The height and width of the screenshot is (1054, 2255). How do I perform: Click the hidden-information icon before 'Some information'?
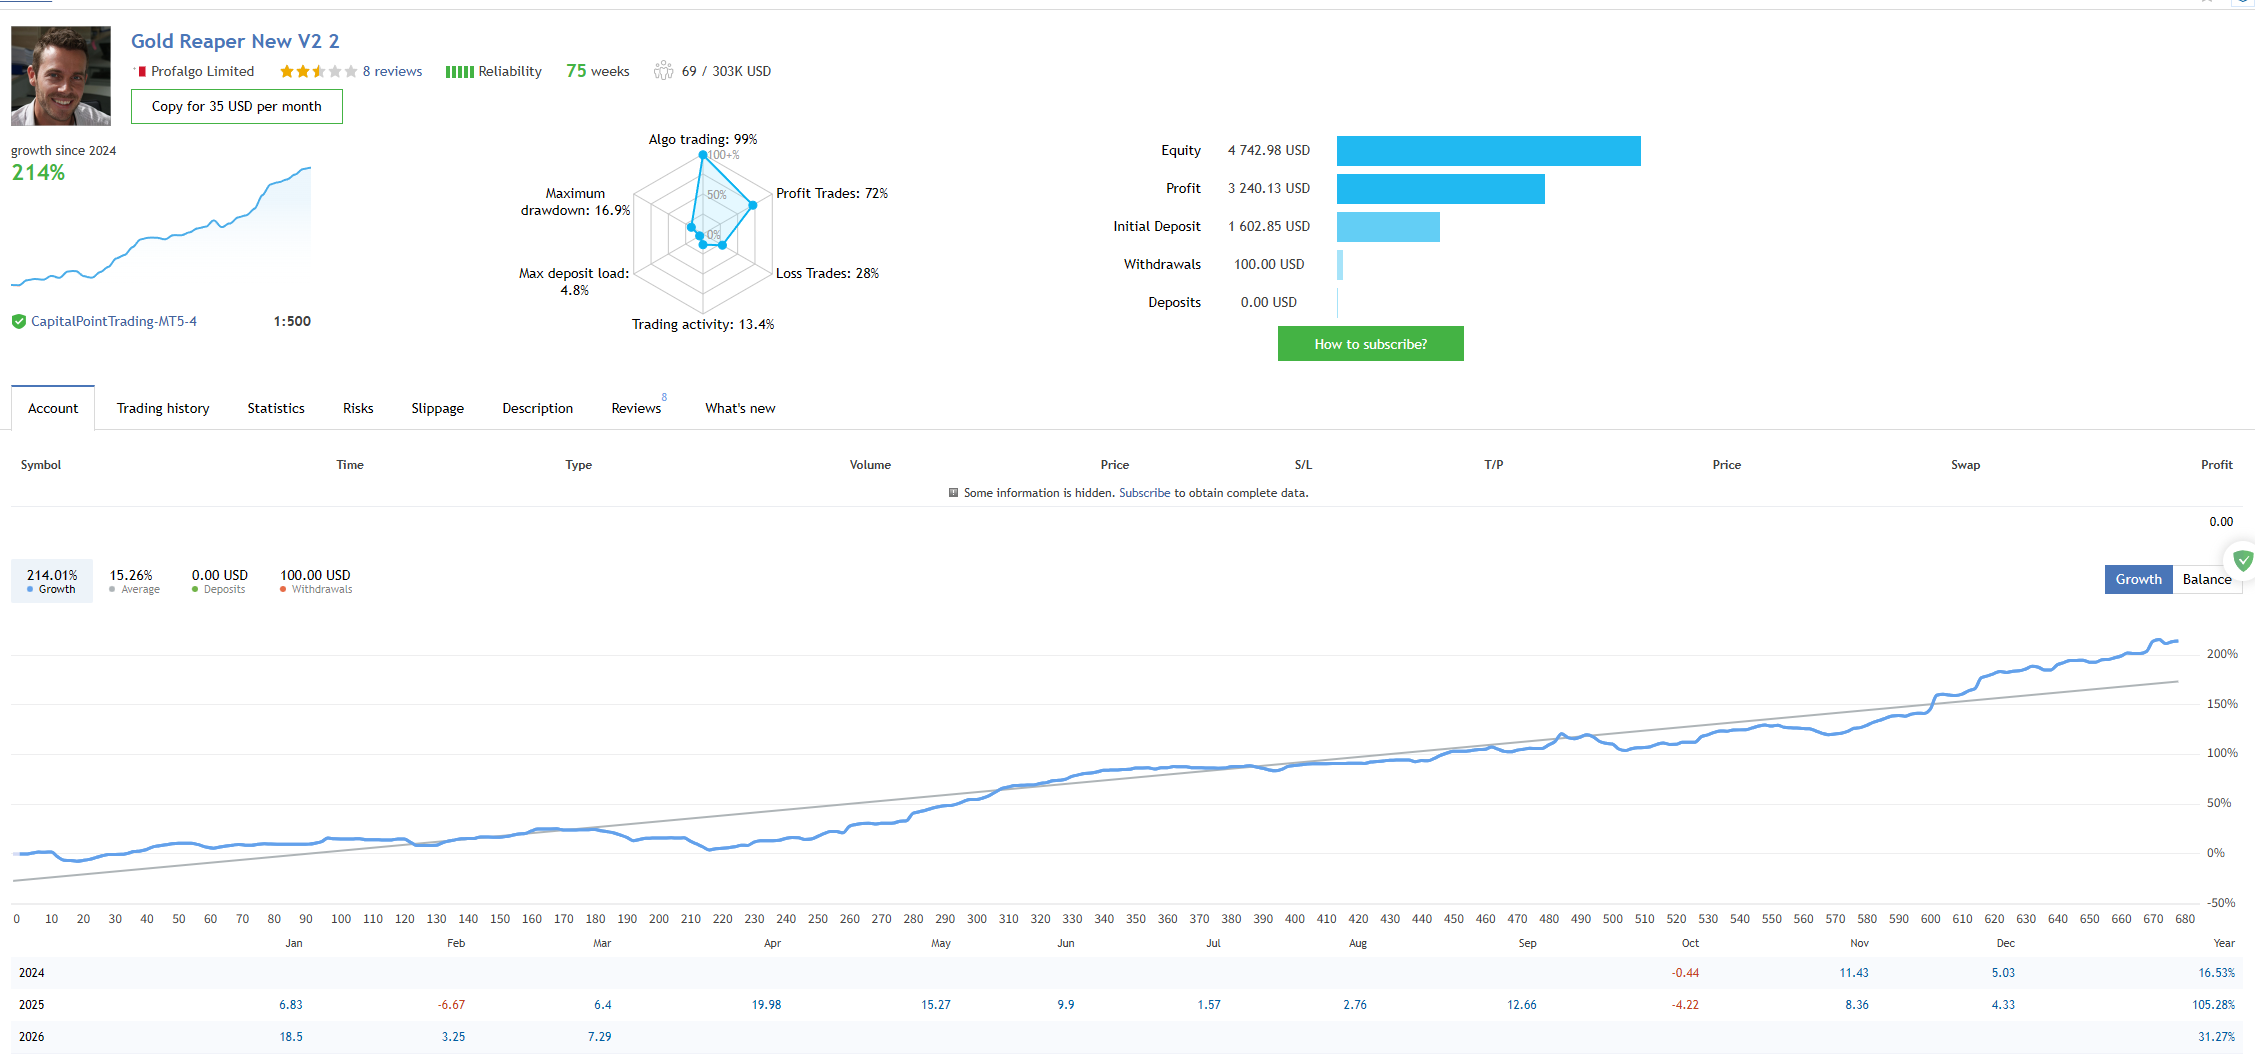(953, 493)
